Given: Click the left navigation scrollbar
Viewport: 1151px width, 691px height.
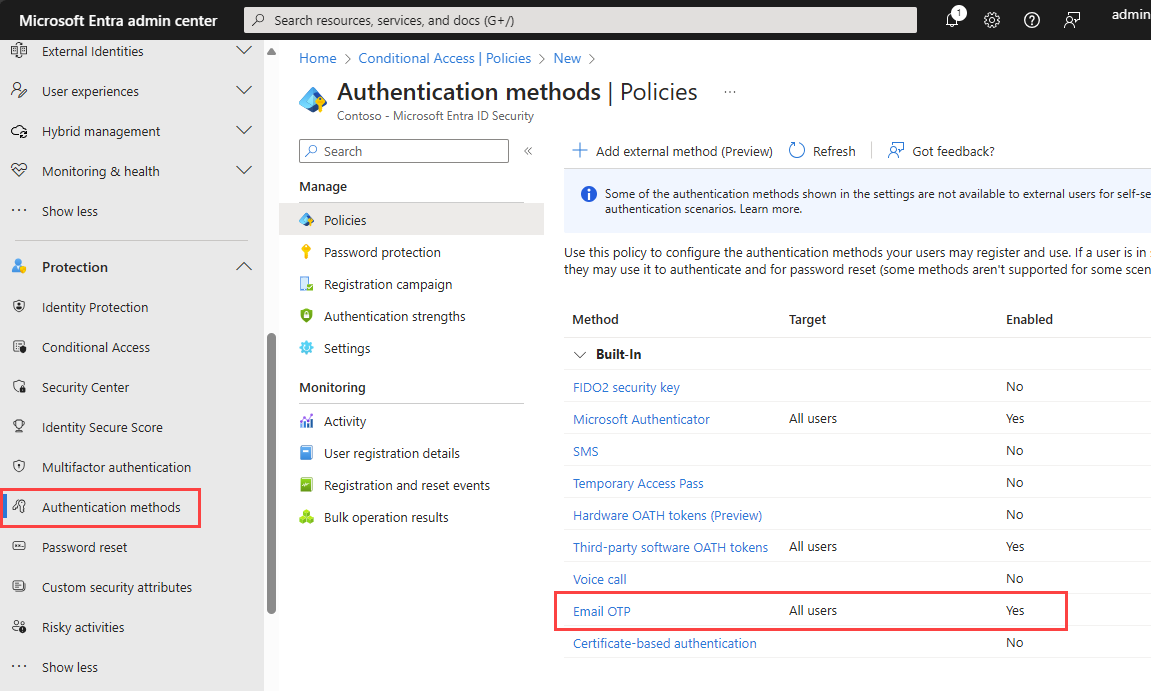Looking at the screenshot, I should 271,472.
